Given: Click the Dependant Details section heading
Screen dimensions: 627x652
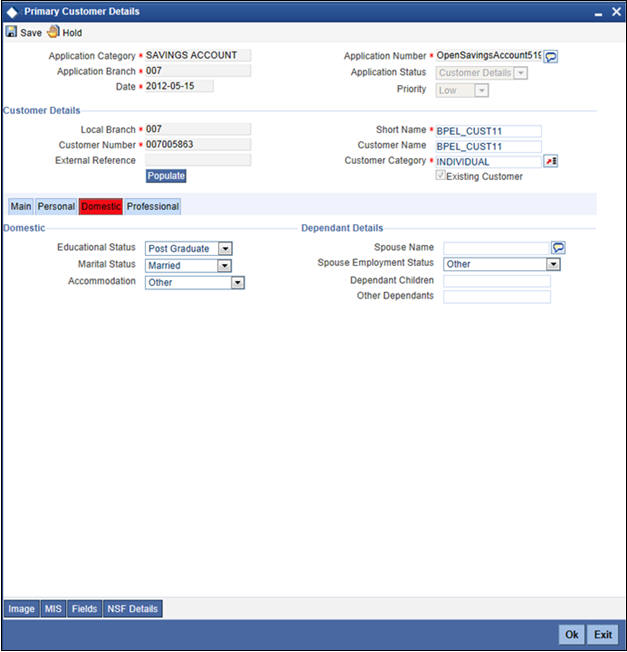Looking at the screenshot, I should 342,228.
